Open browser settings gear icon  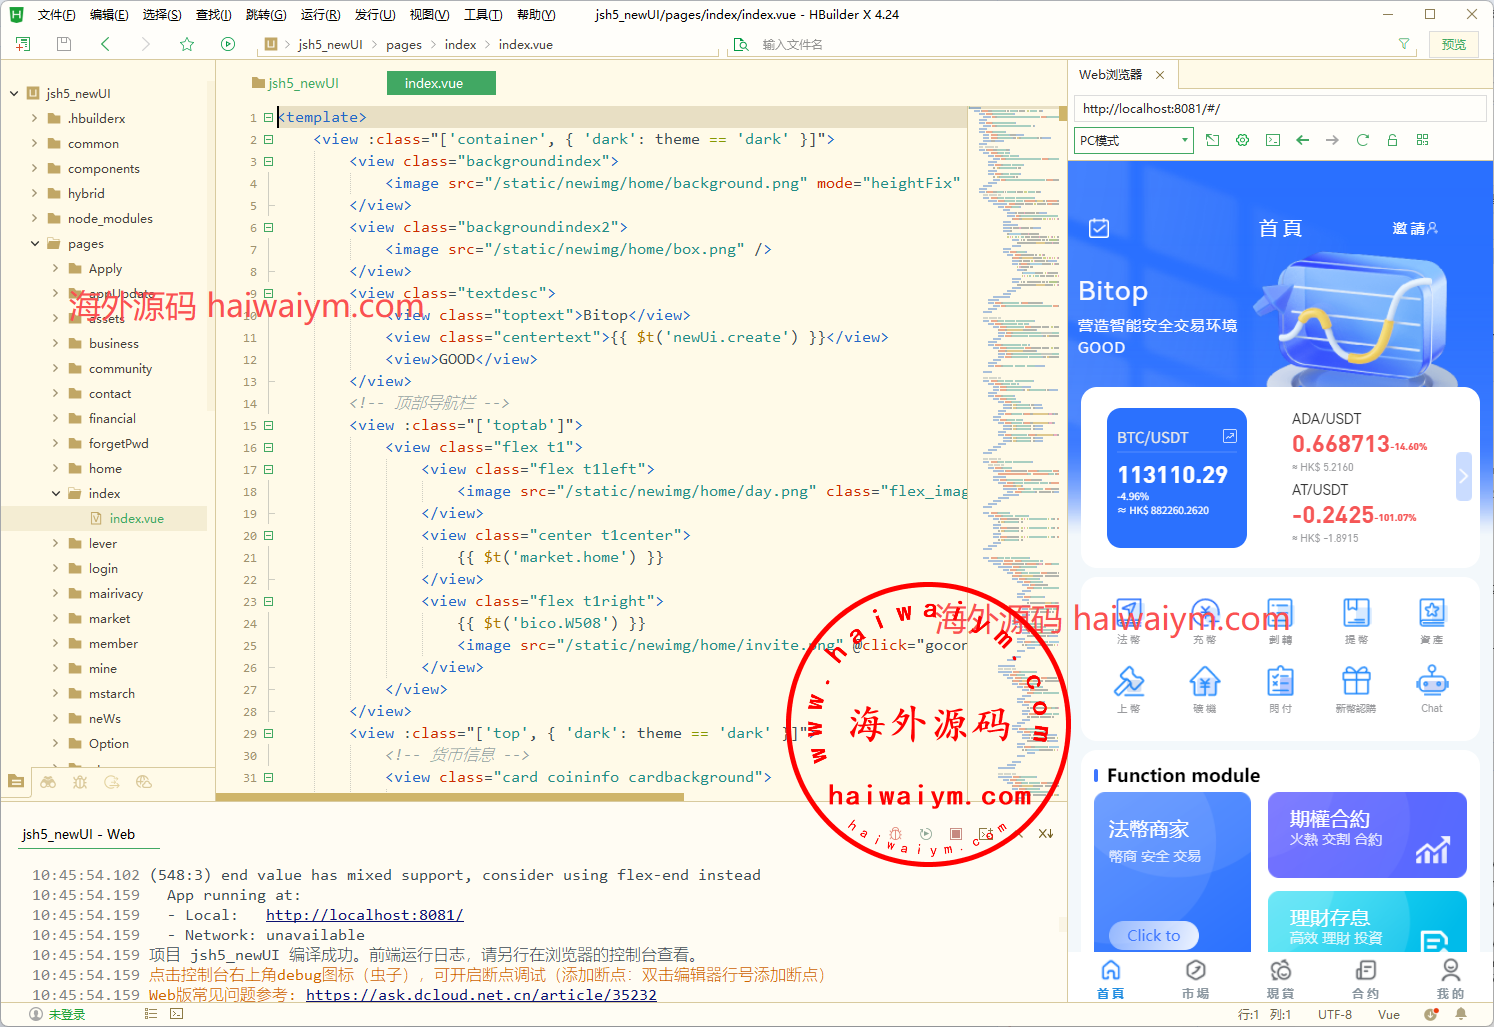(x=1242, y=140)
